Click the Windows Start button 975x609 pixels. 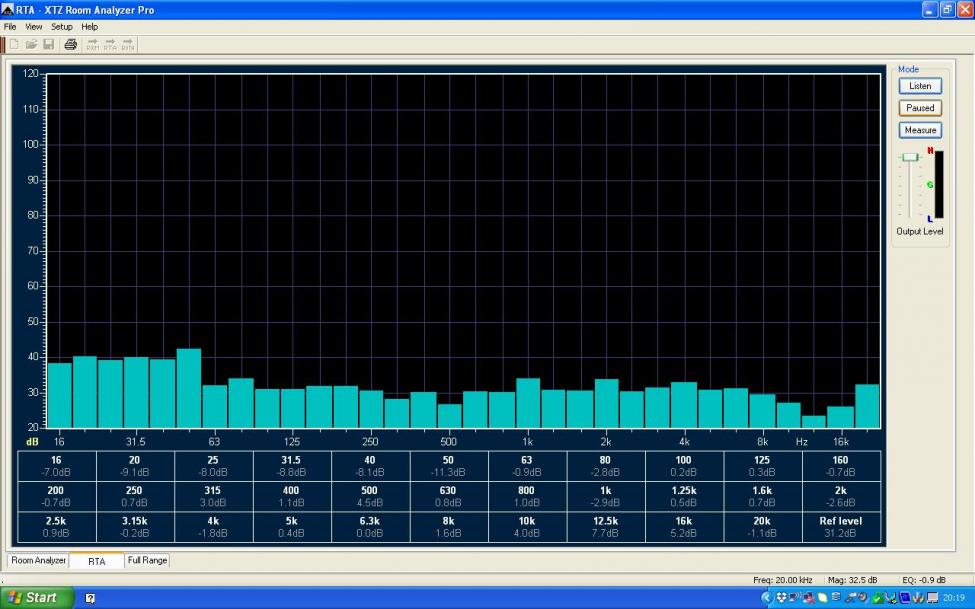(x=36, y=598)
